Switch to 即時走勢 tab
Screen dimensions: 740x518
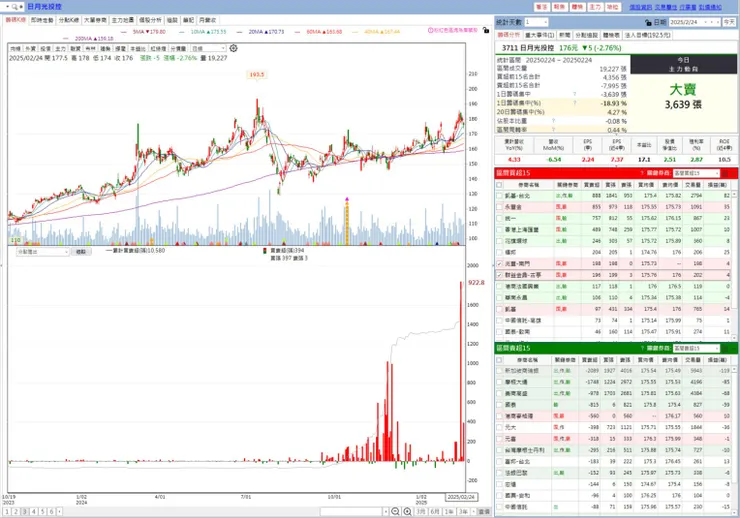(42, 20)
